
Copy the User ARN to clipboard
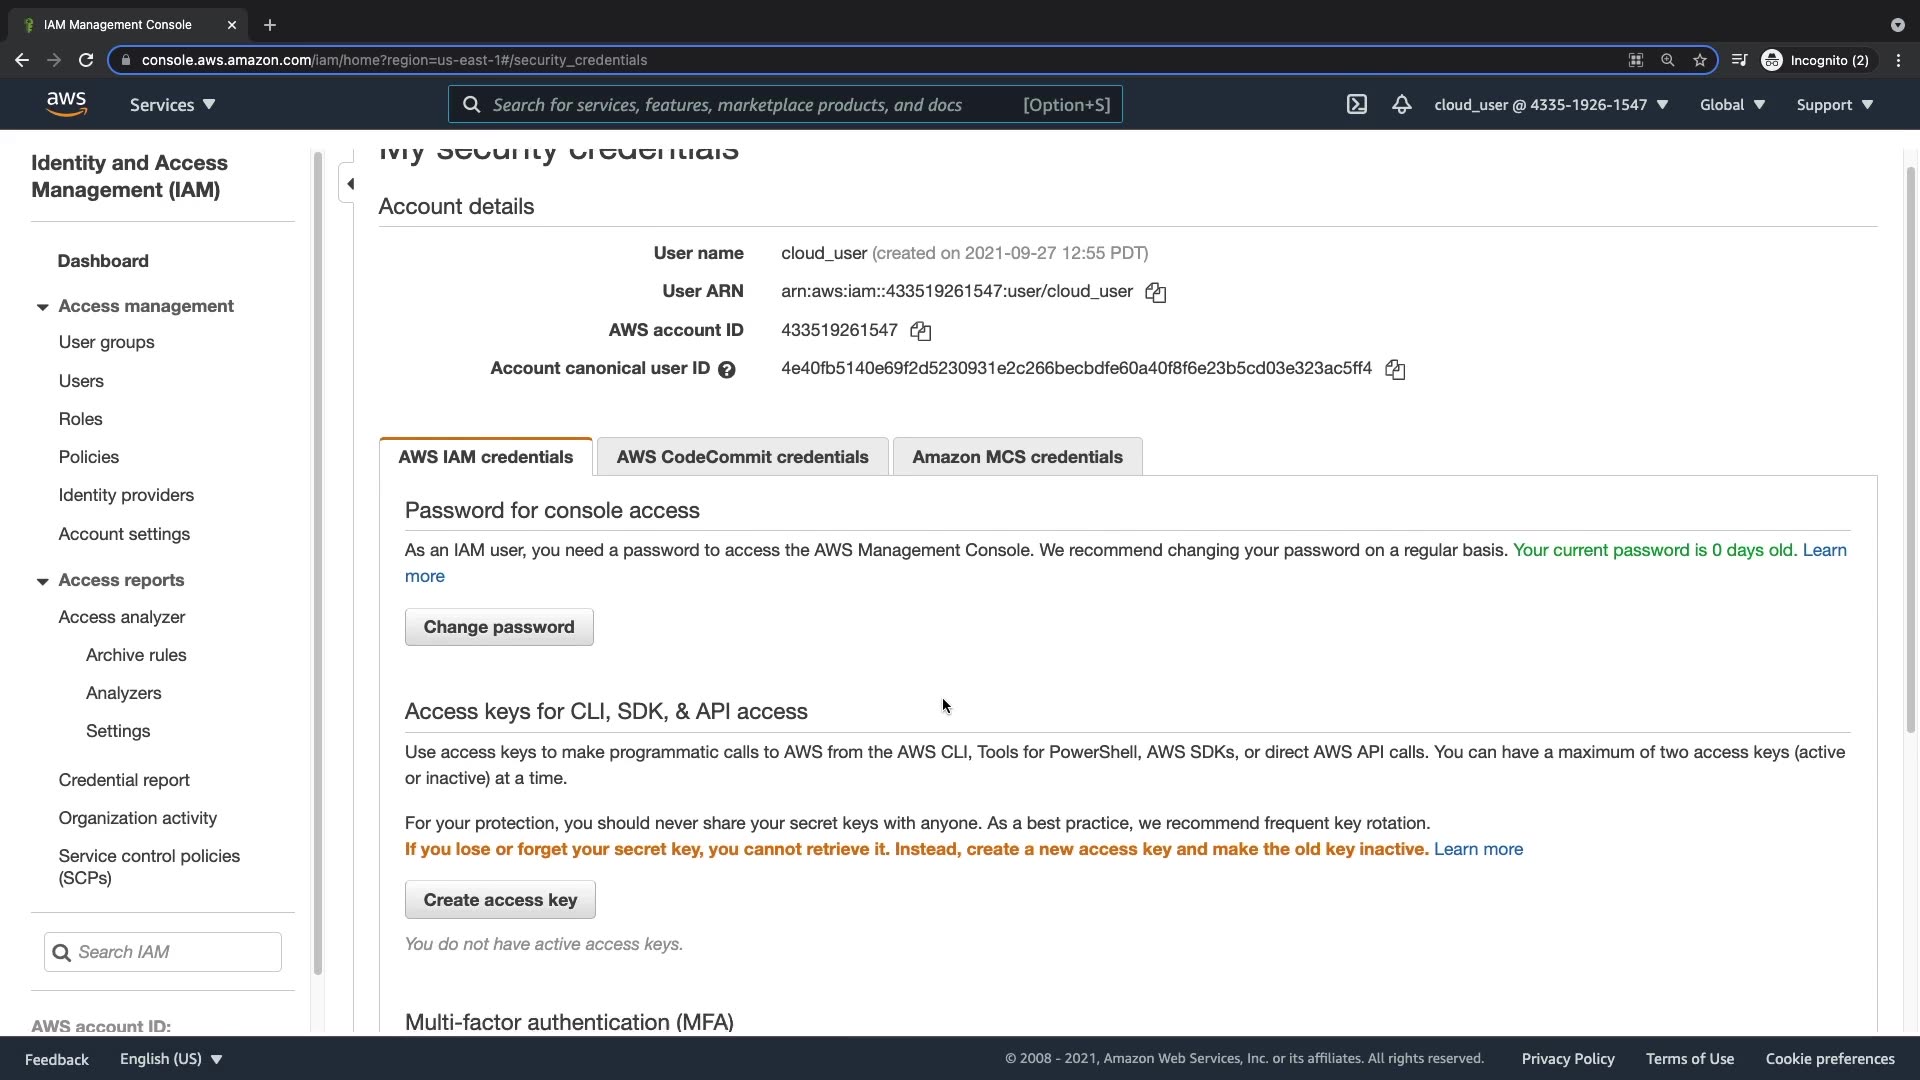(x=1155, y=292)
